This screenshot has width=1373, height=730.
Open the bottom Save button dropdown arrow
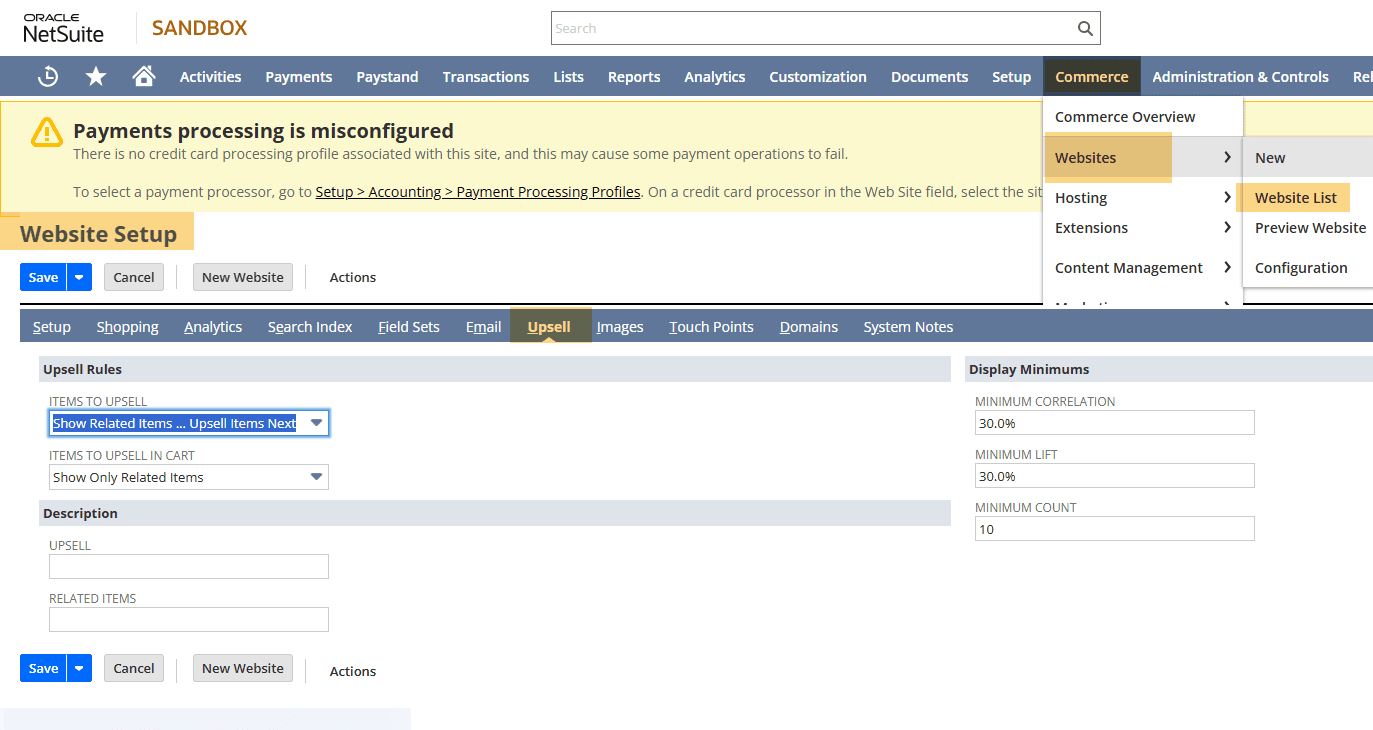tap(79, 668)
